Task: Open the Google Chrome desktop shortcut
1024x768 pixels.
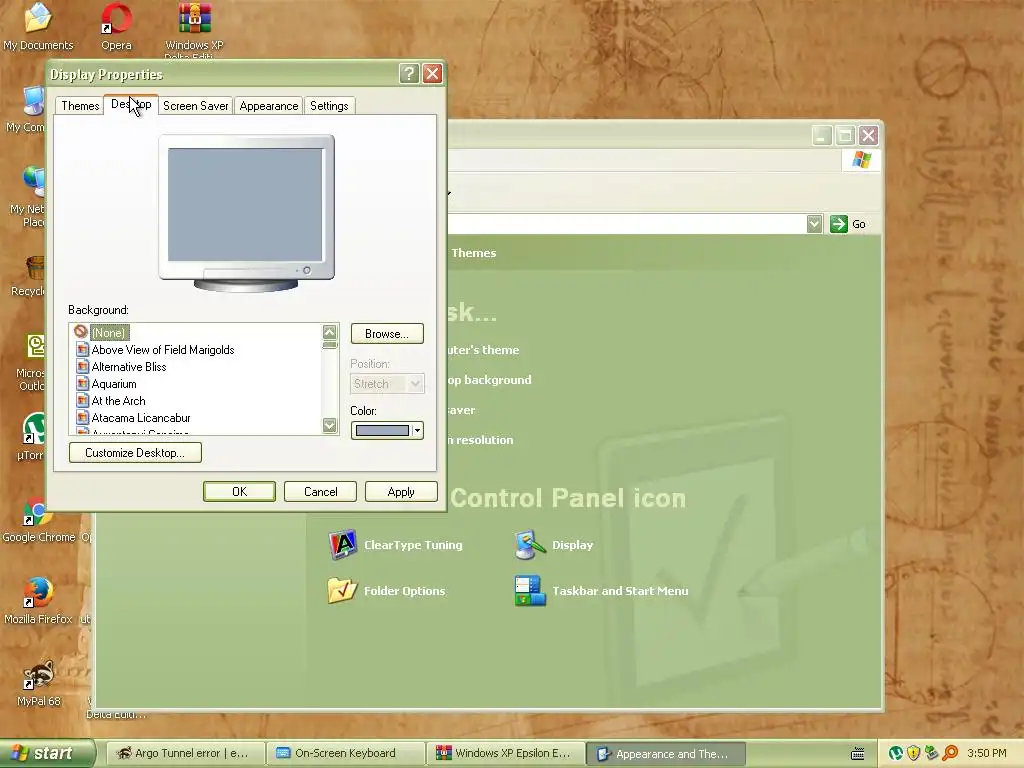Action: point(38,520)
